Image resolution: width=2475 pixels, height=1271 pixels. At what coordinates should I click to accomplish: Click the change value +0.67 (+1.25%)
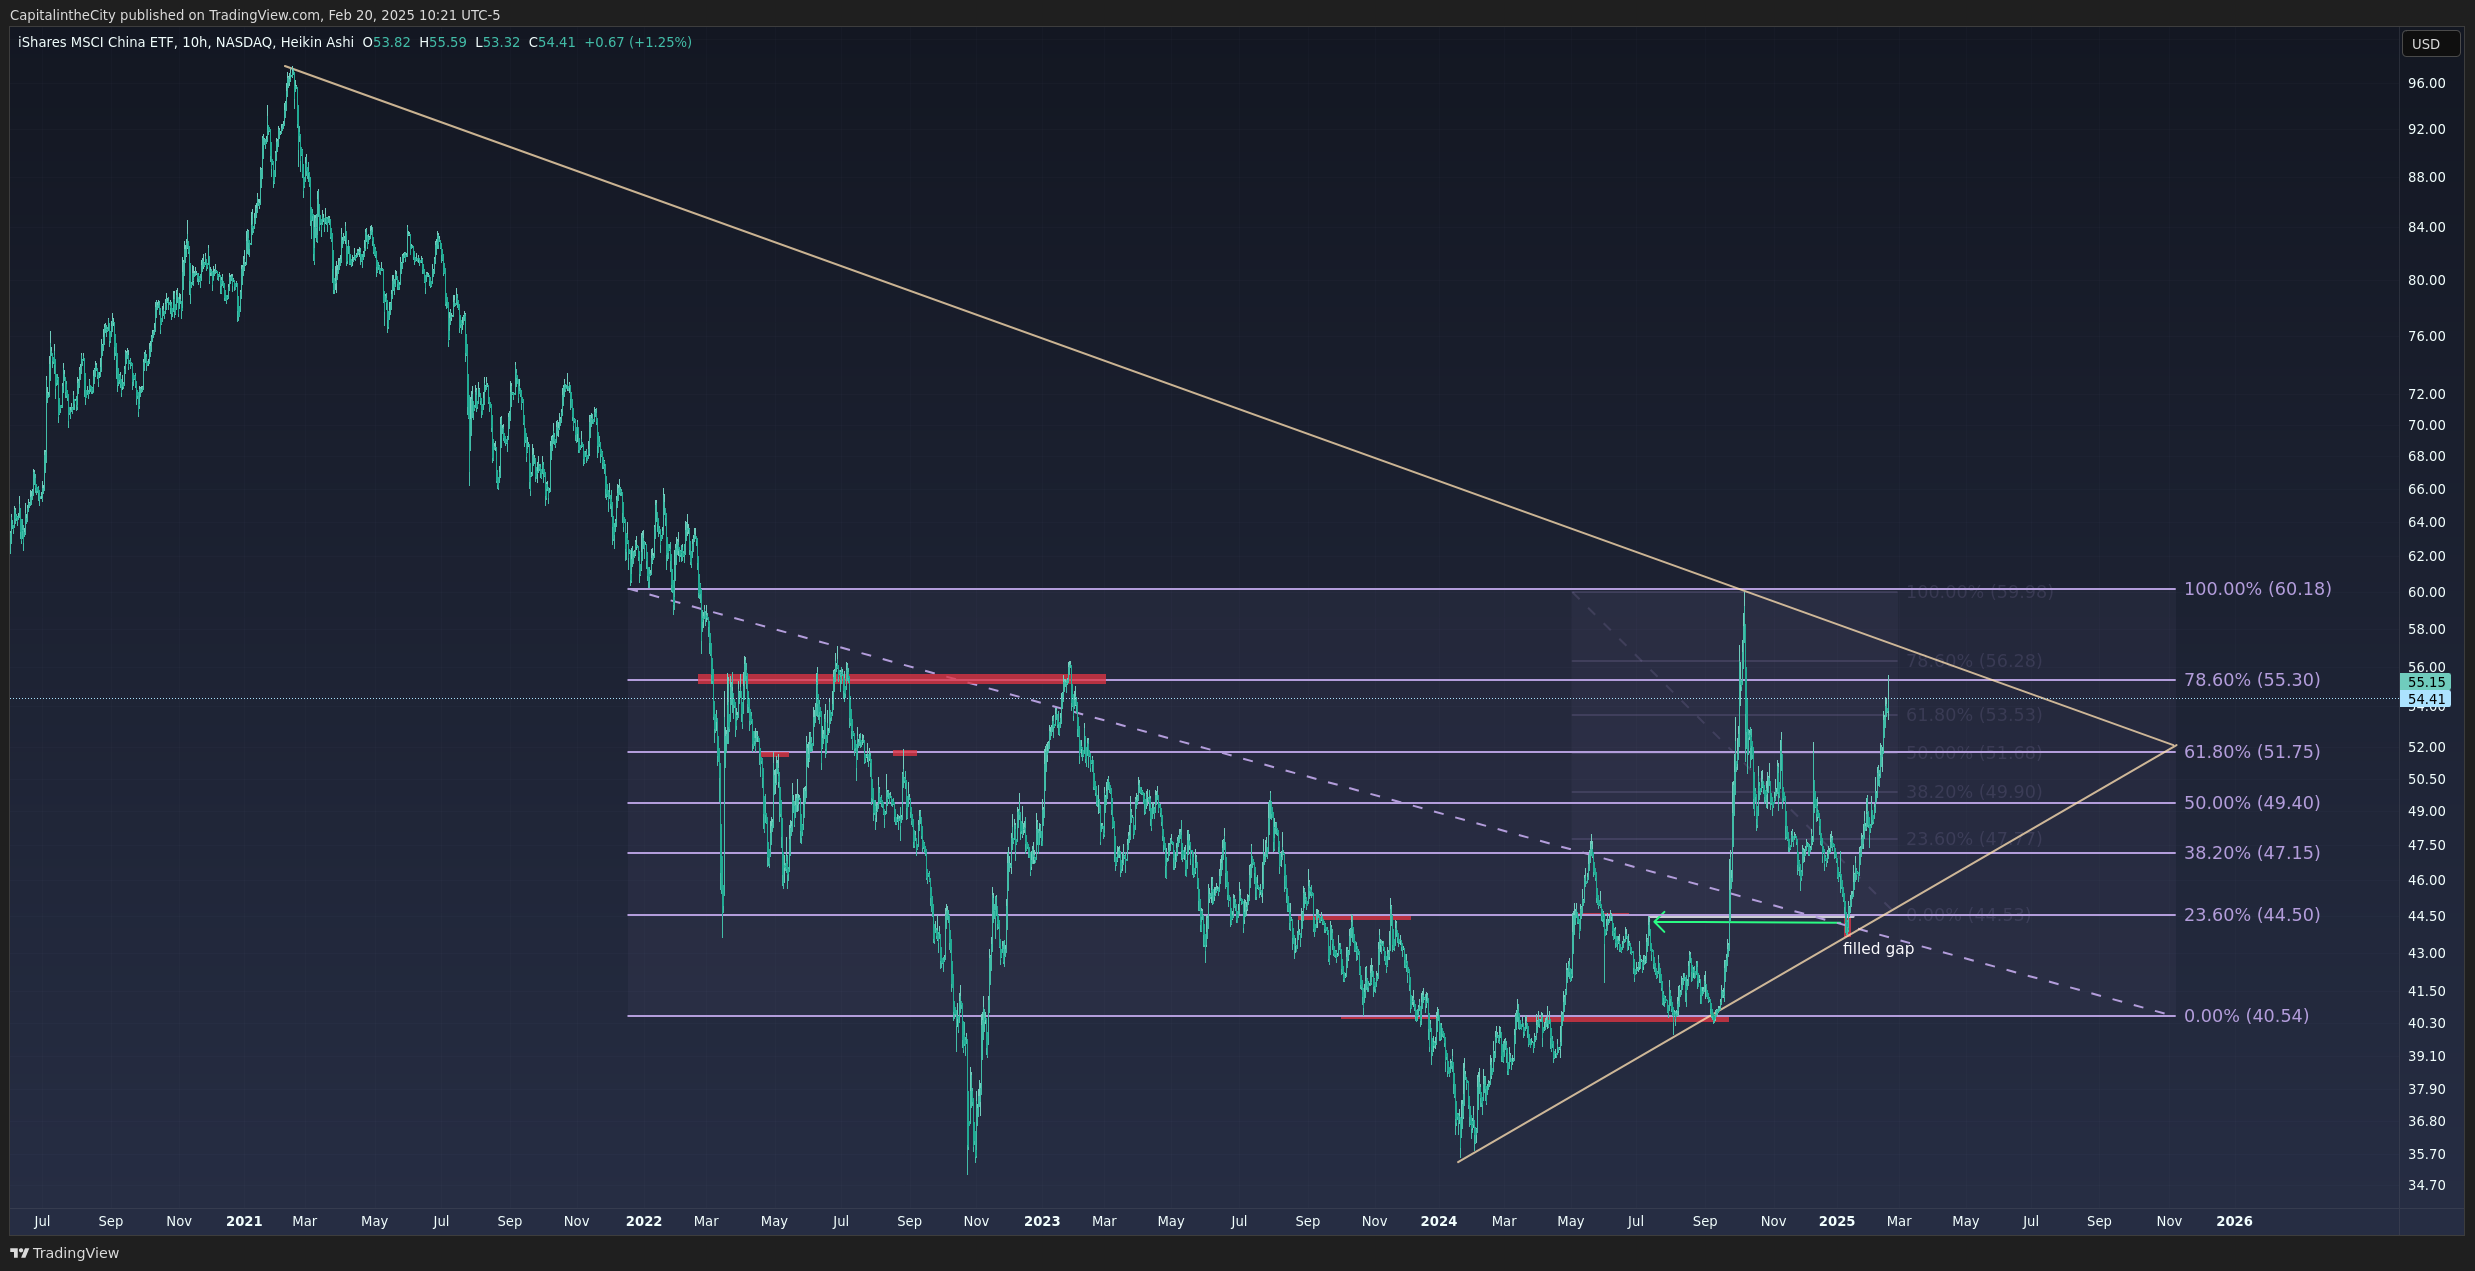(638, 42)
